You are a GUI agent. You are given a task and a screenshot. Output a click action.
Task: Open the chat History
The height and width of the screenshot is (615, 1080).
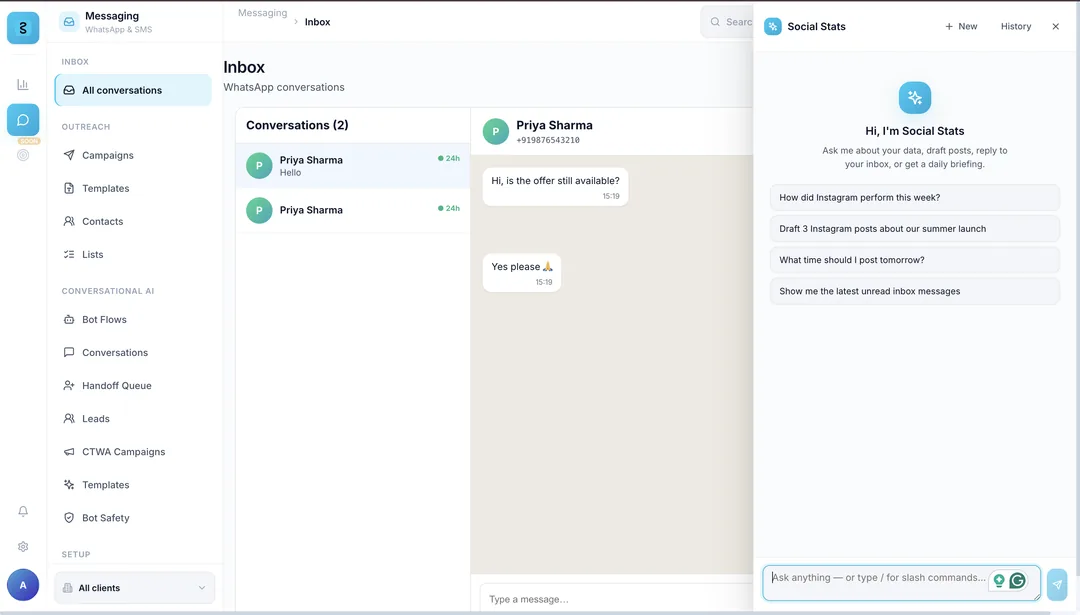coord(1016,26)
